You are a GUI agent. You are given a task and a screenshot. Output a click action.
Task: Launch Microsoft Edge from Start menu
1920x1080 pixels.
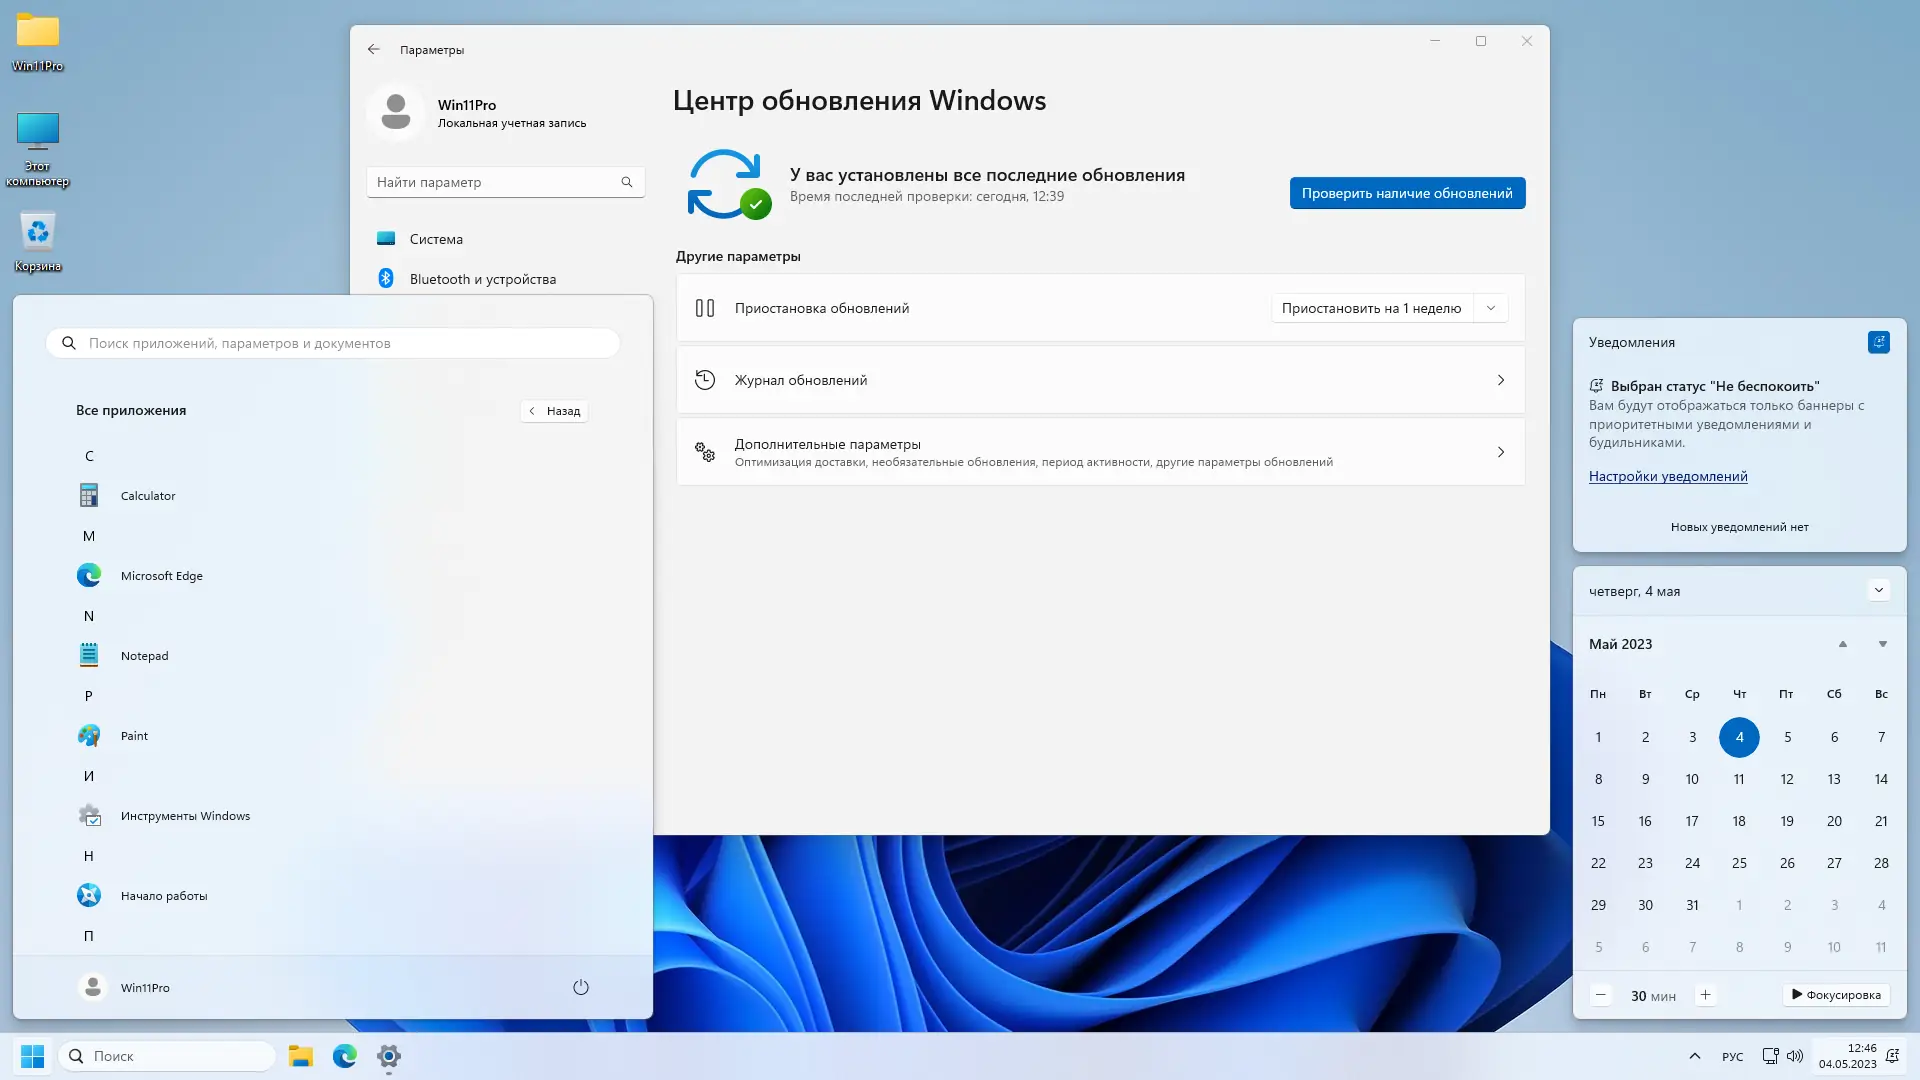tap(160, 576)
